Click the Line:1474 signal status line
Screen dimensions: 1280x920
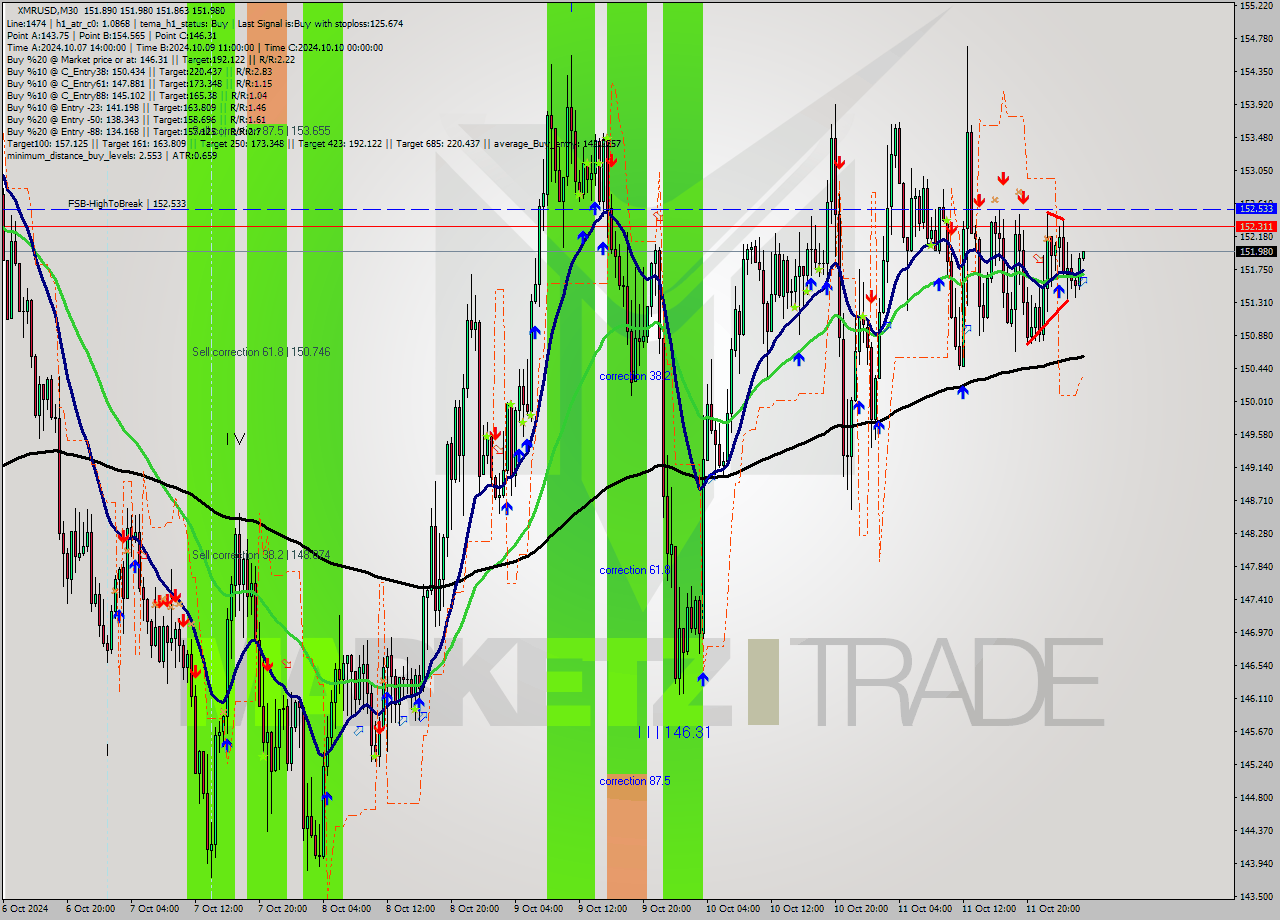204,23
